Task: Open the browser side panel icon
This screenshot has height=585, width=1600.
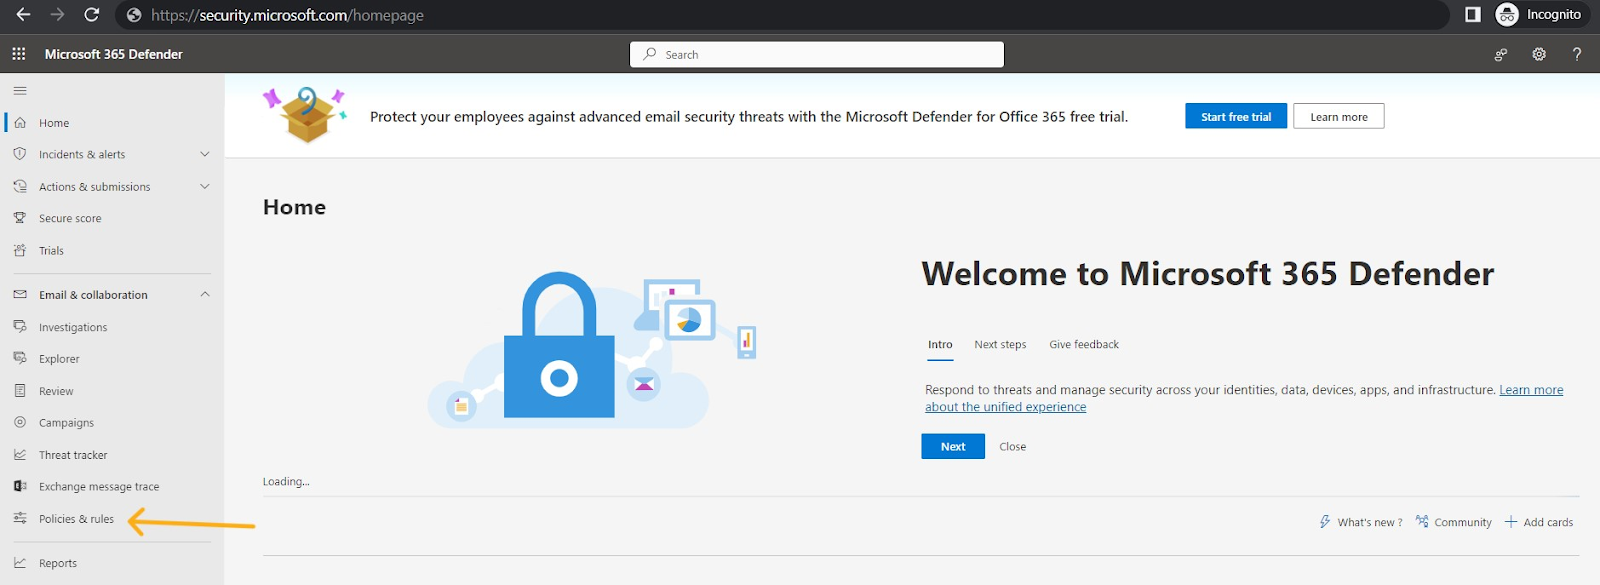Action: [1472, 14]
